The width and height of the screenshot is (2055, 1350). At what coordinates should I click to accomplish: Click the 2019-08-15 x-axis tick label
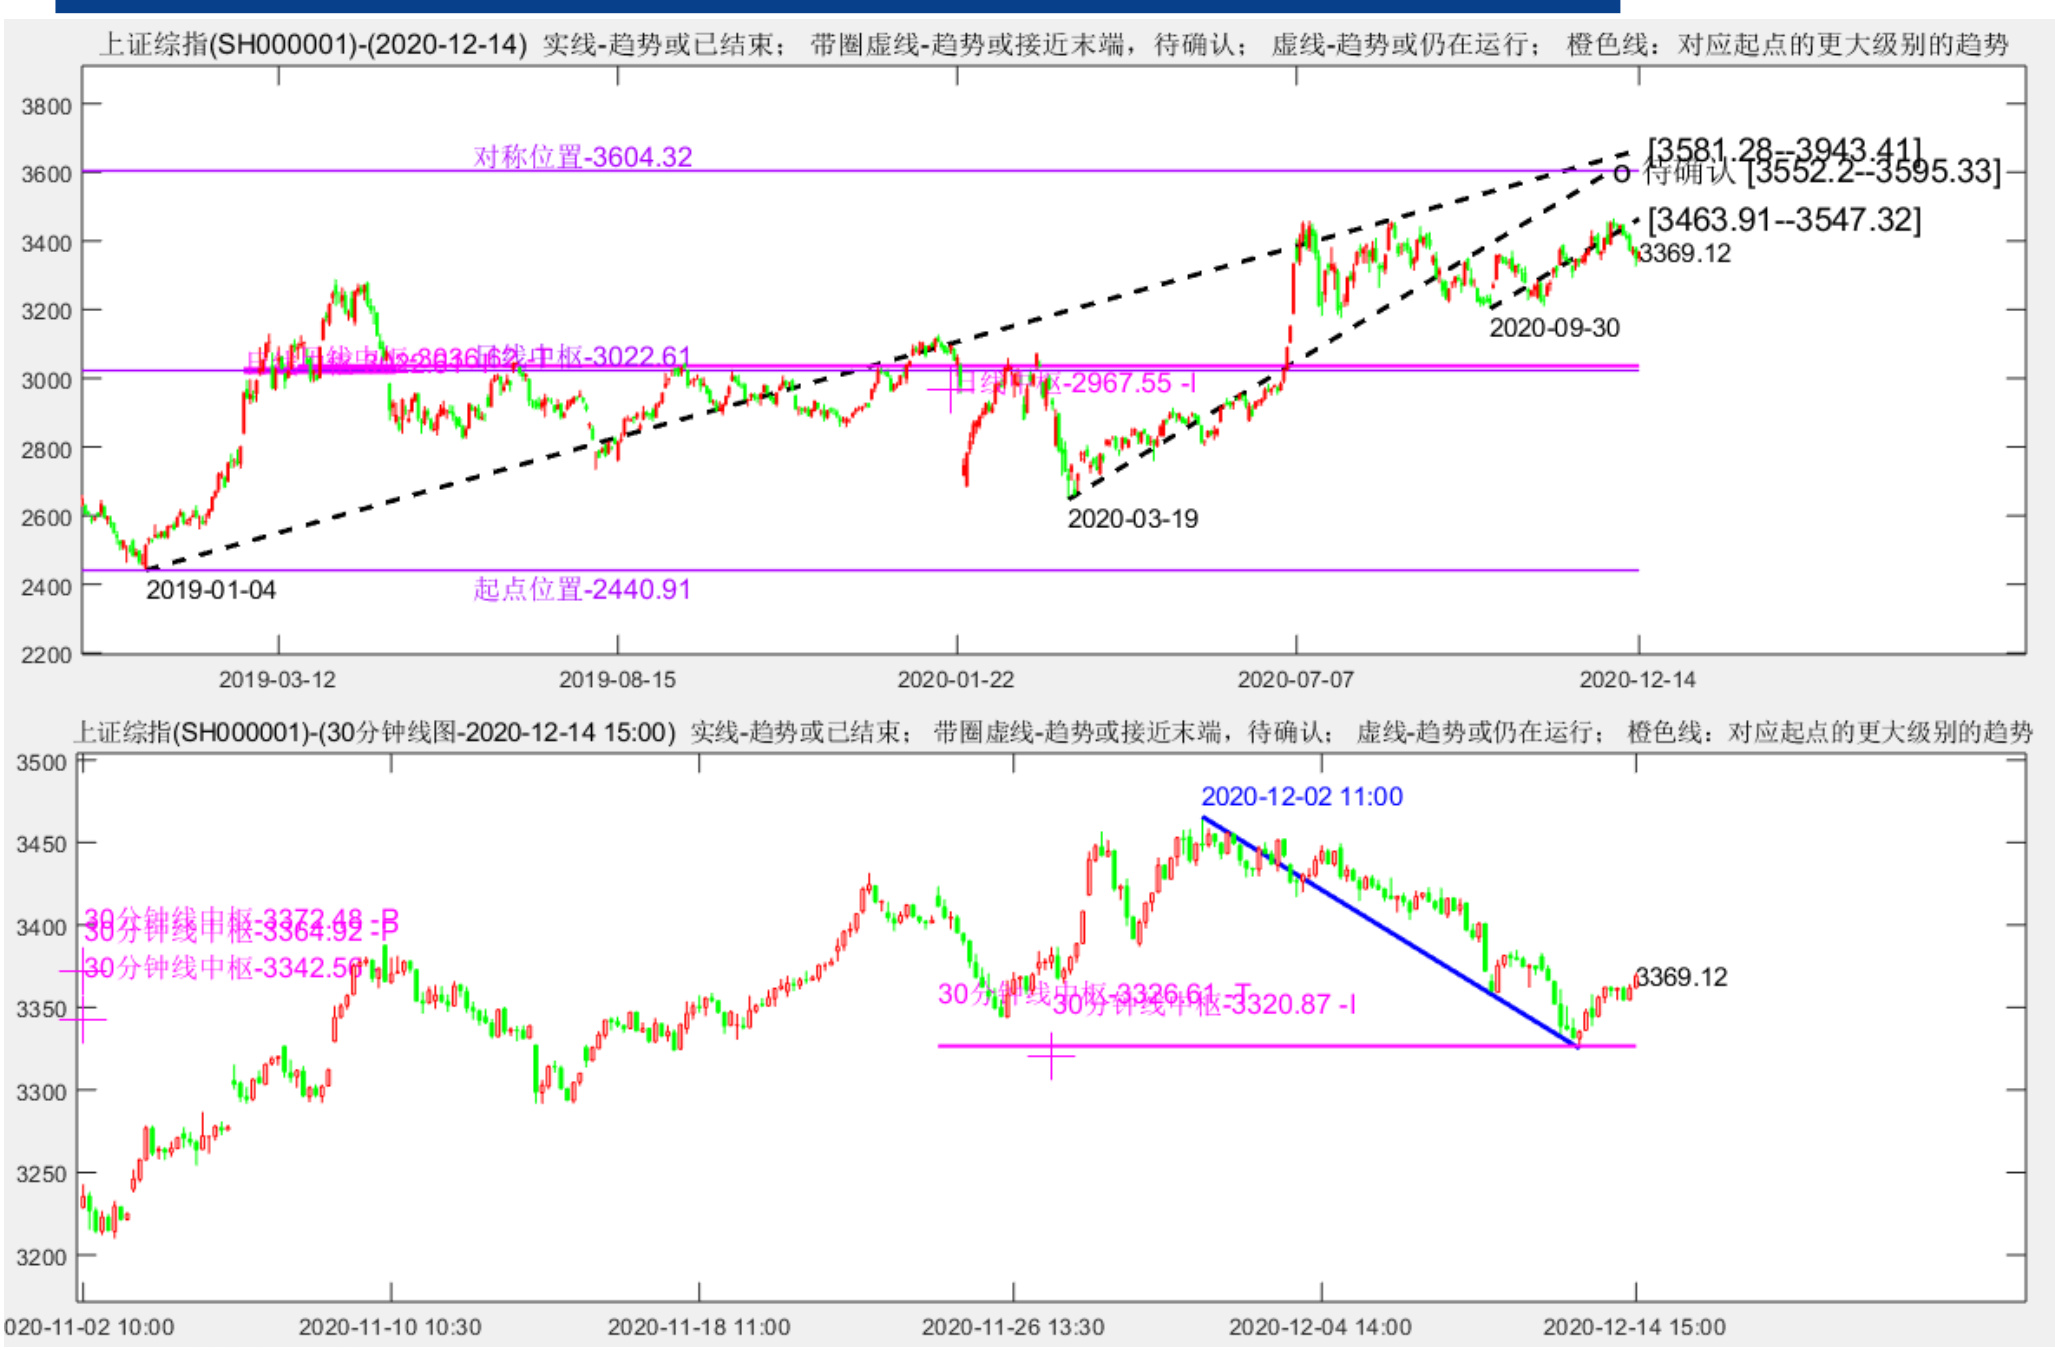point(617,680)
